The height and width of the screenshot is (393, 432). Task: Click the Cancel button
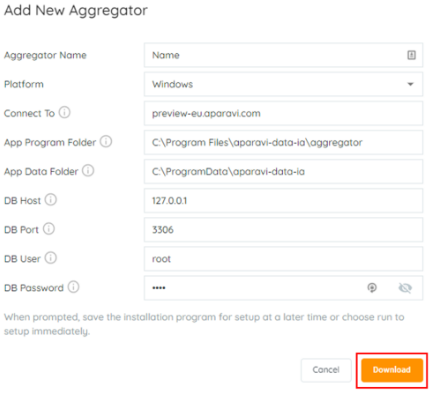pyautogui.click(x=326, y=370)
